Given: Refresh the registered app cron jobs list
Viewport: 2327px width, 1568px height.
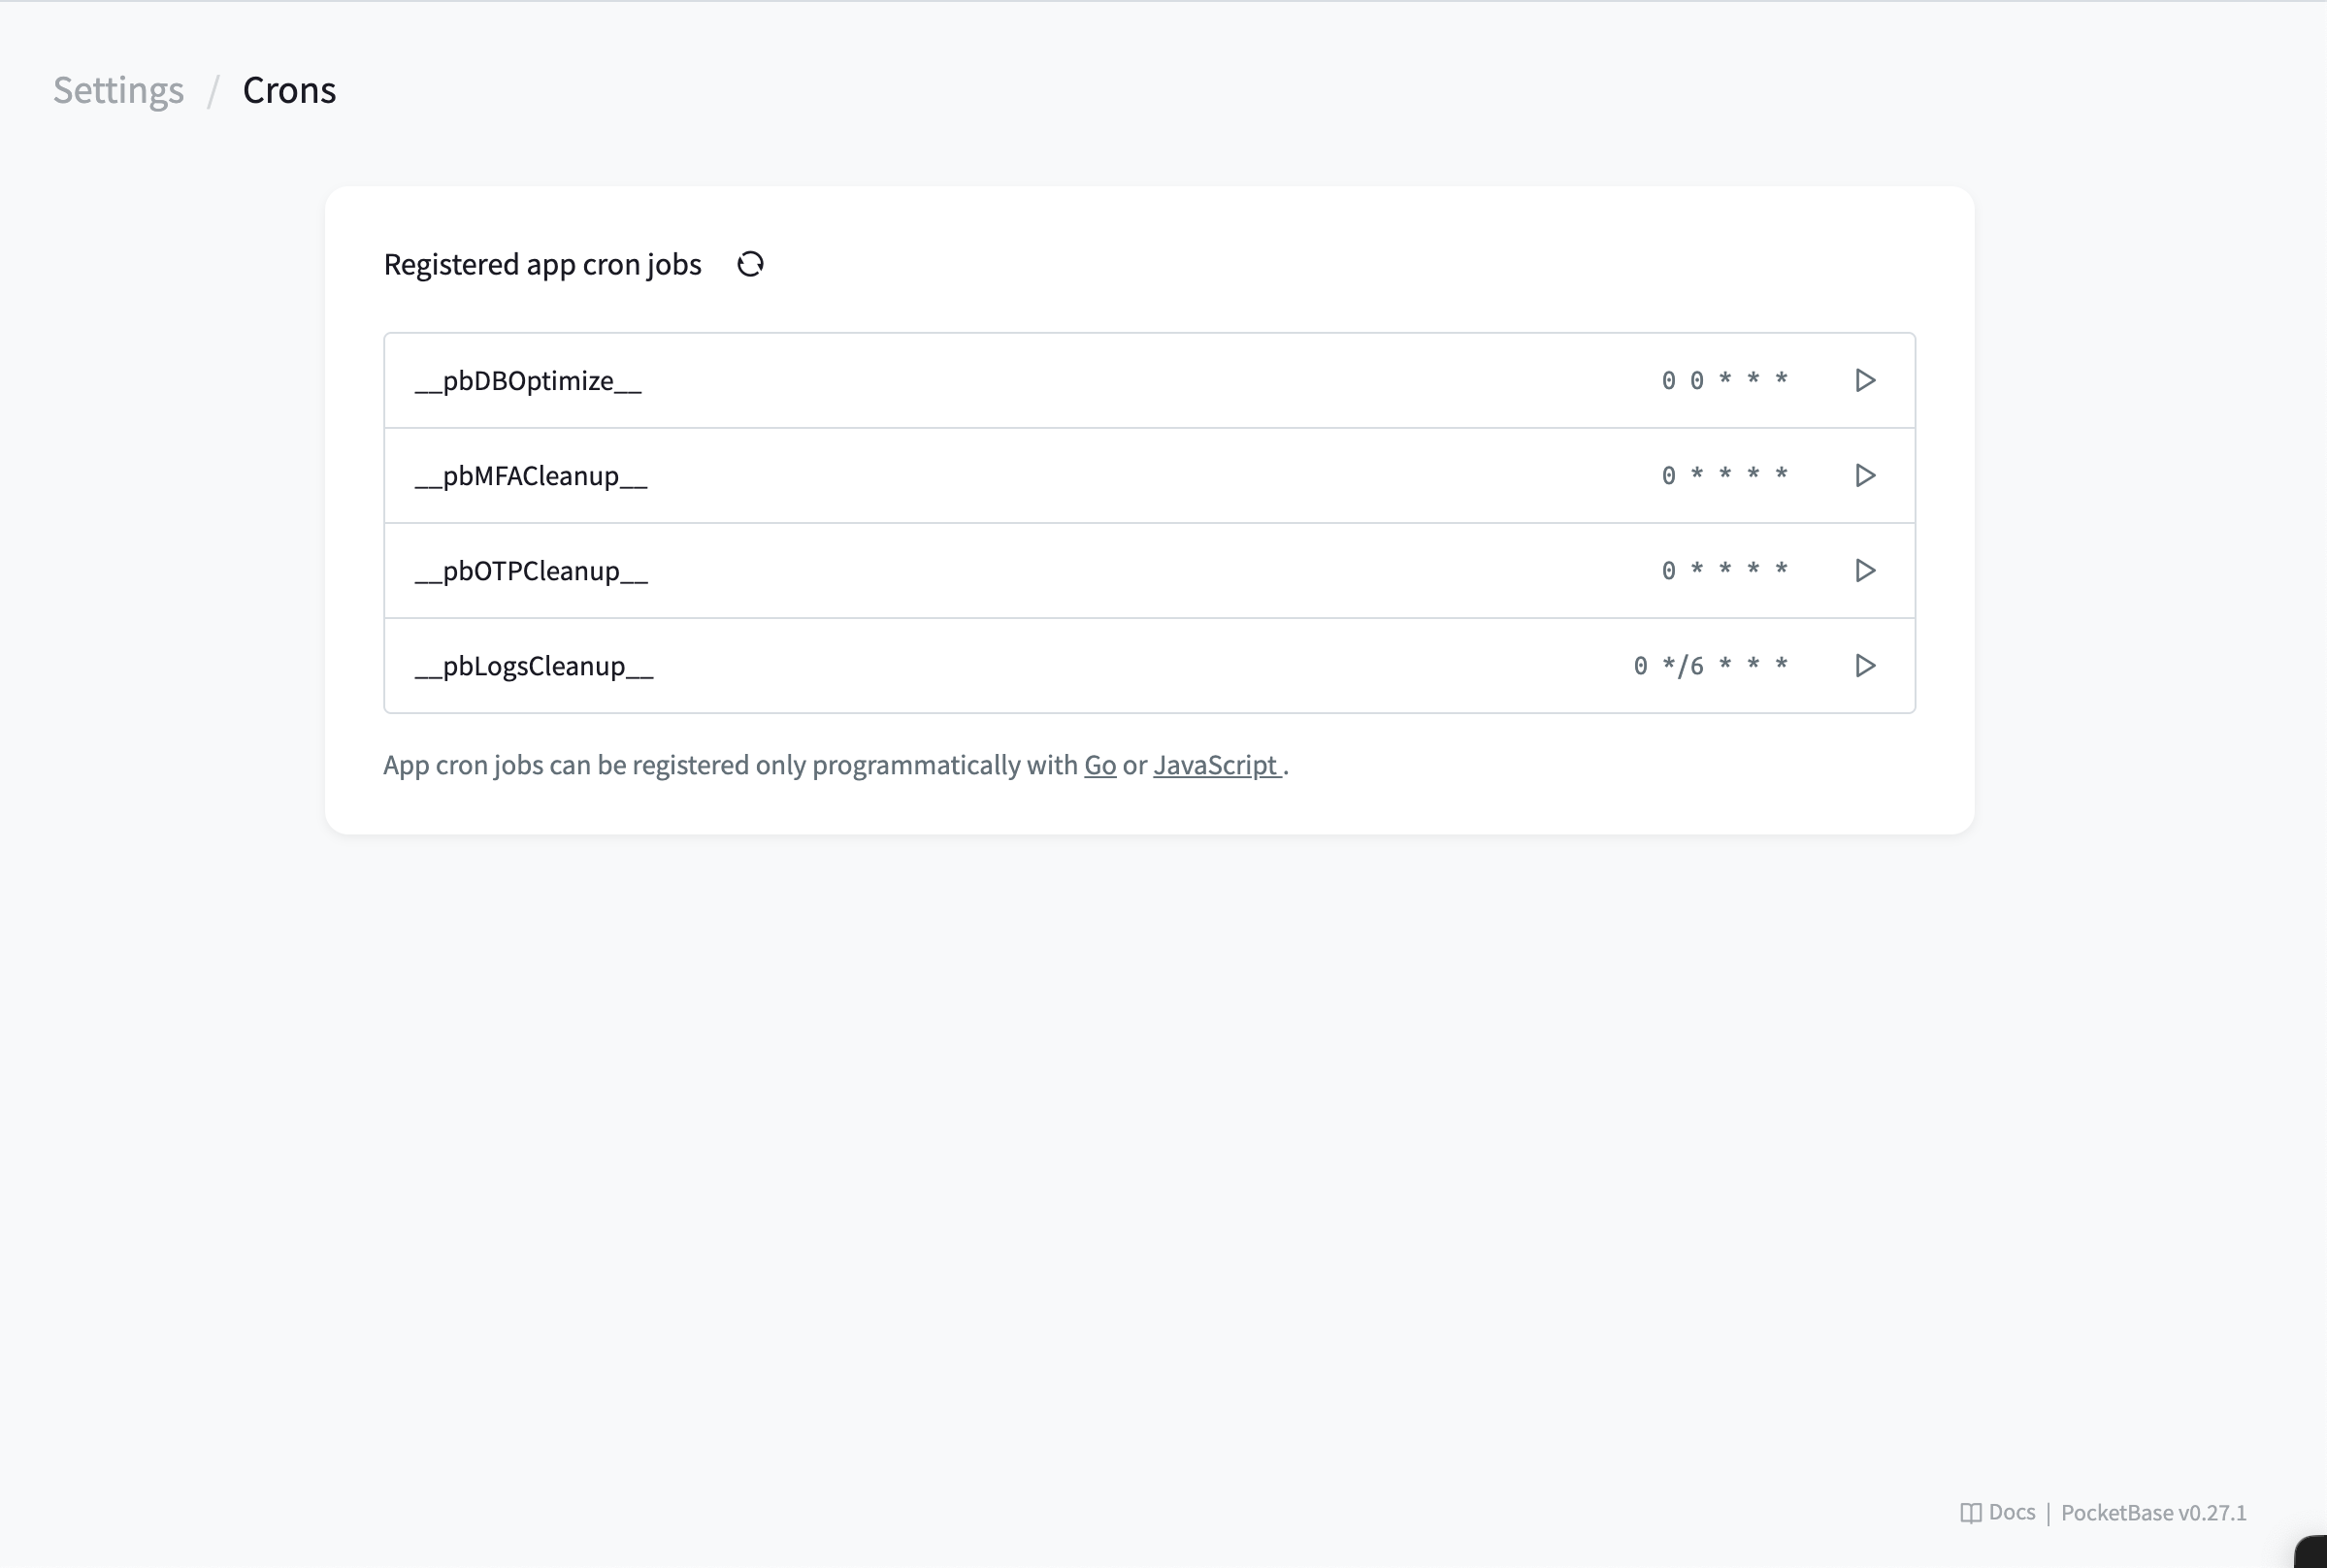Looking at the screenshot, I should (750, 263).
